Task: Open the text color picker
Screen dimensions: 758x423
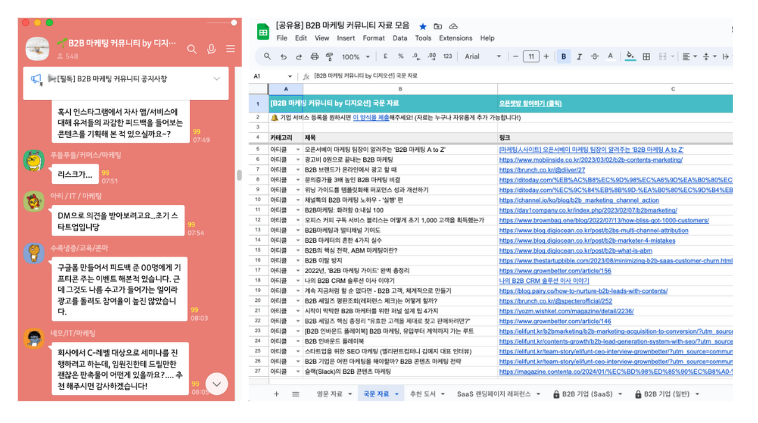Action: click(610, 57)
